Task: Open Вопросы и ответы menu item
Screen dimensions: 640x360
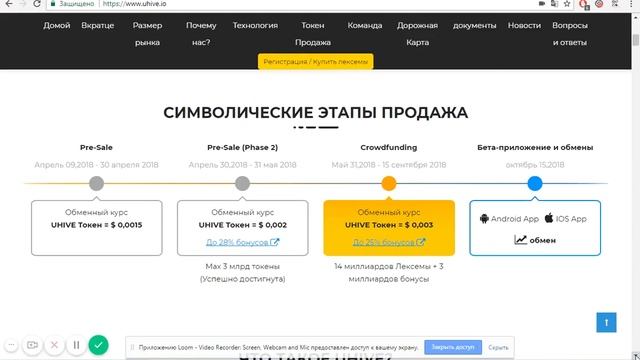Action: tap(570, 34)
